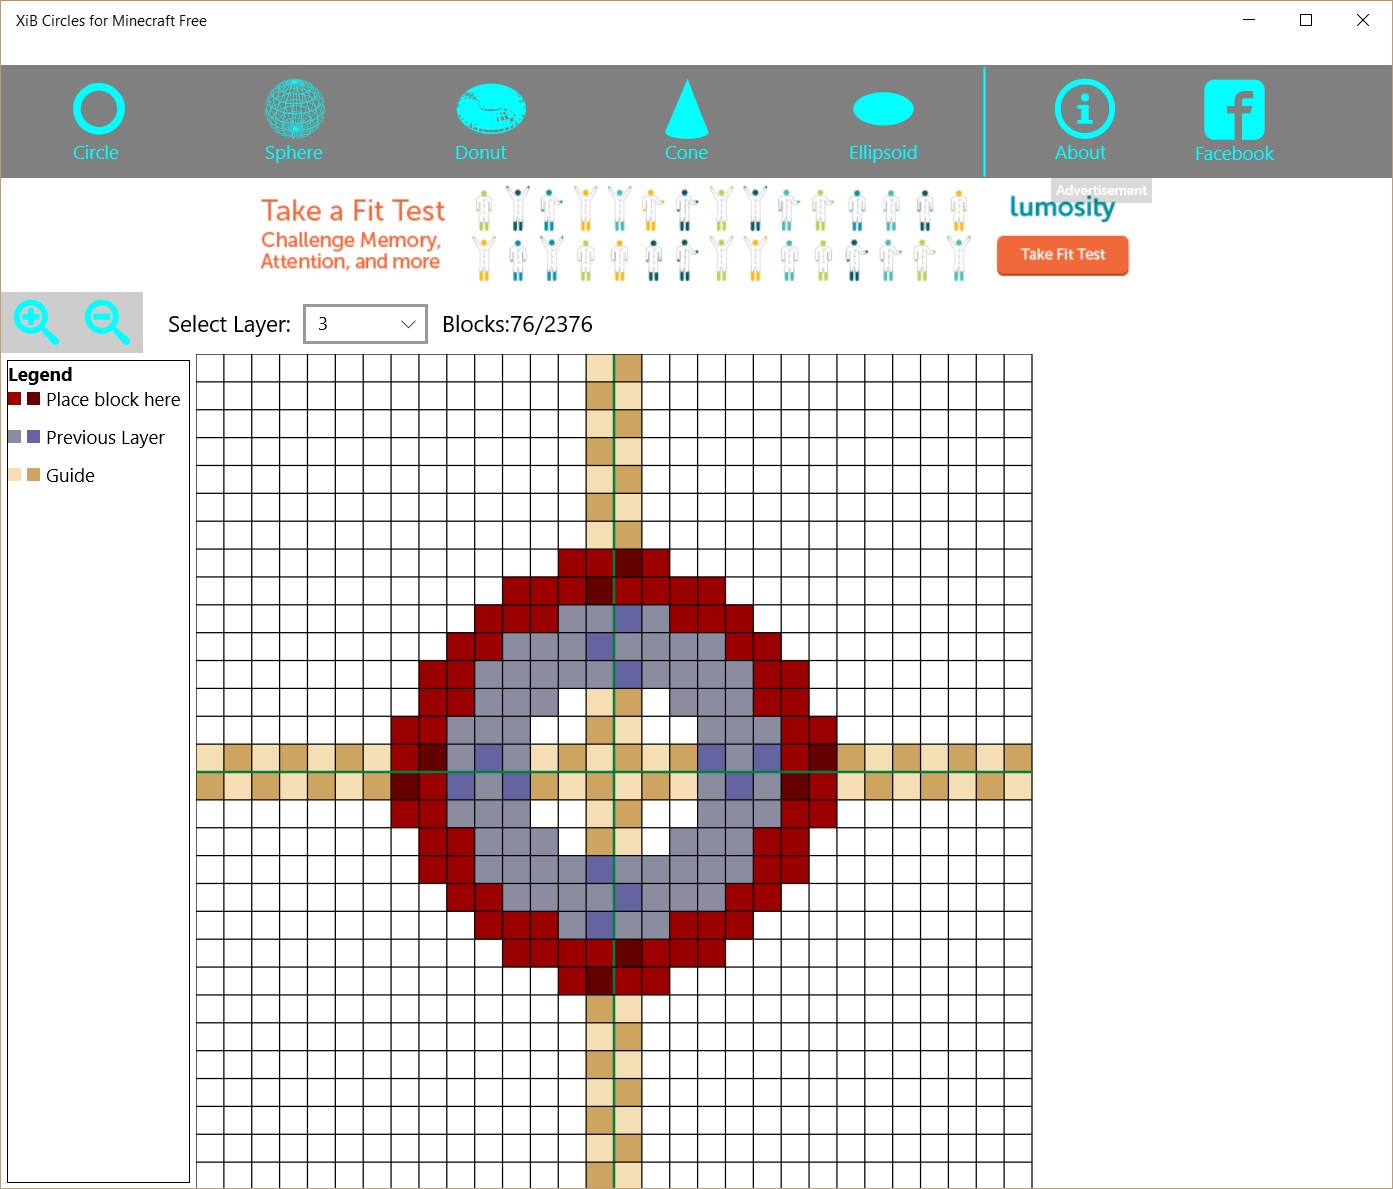
Task: Zoom in with the plus magnifier
Action: pos(36,322)
